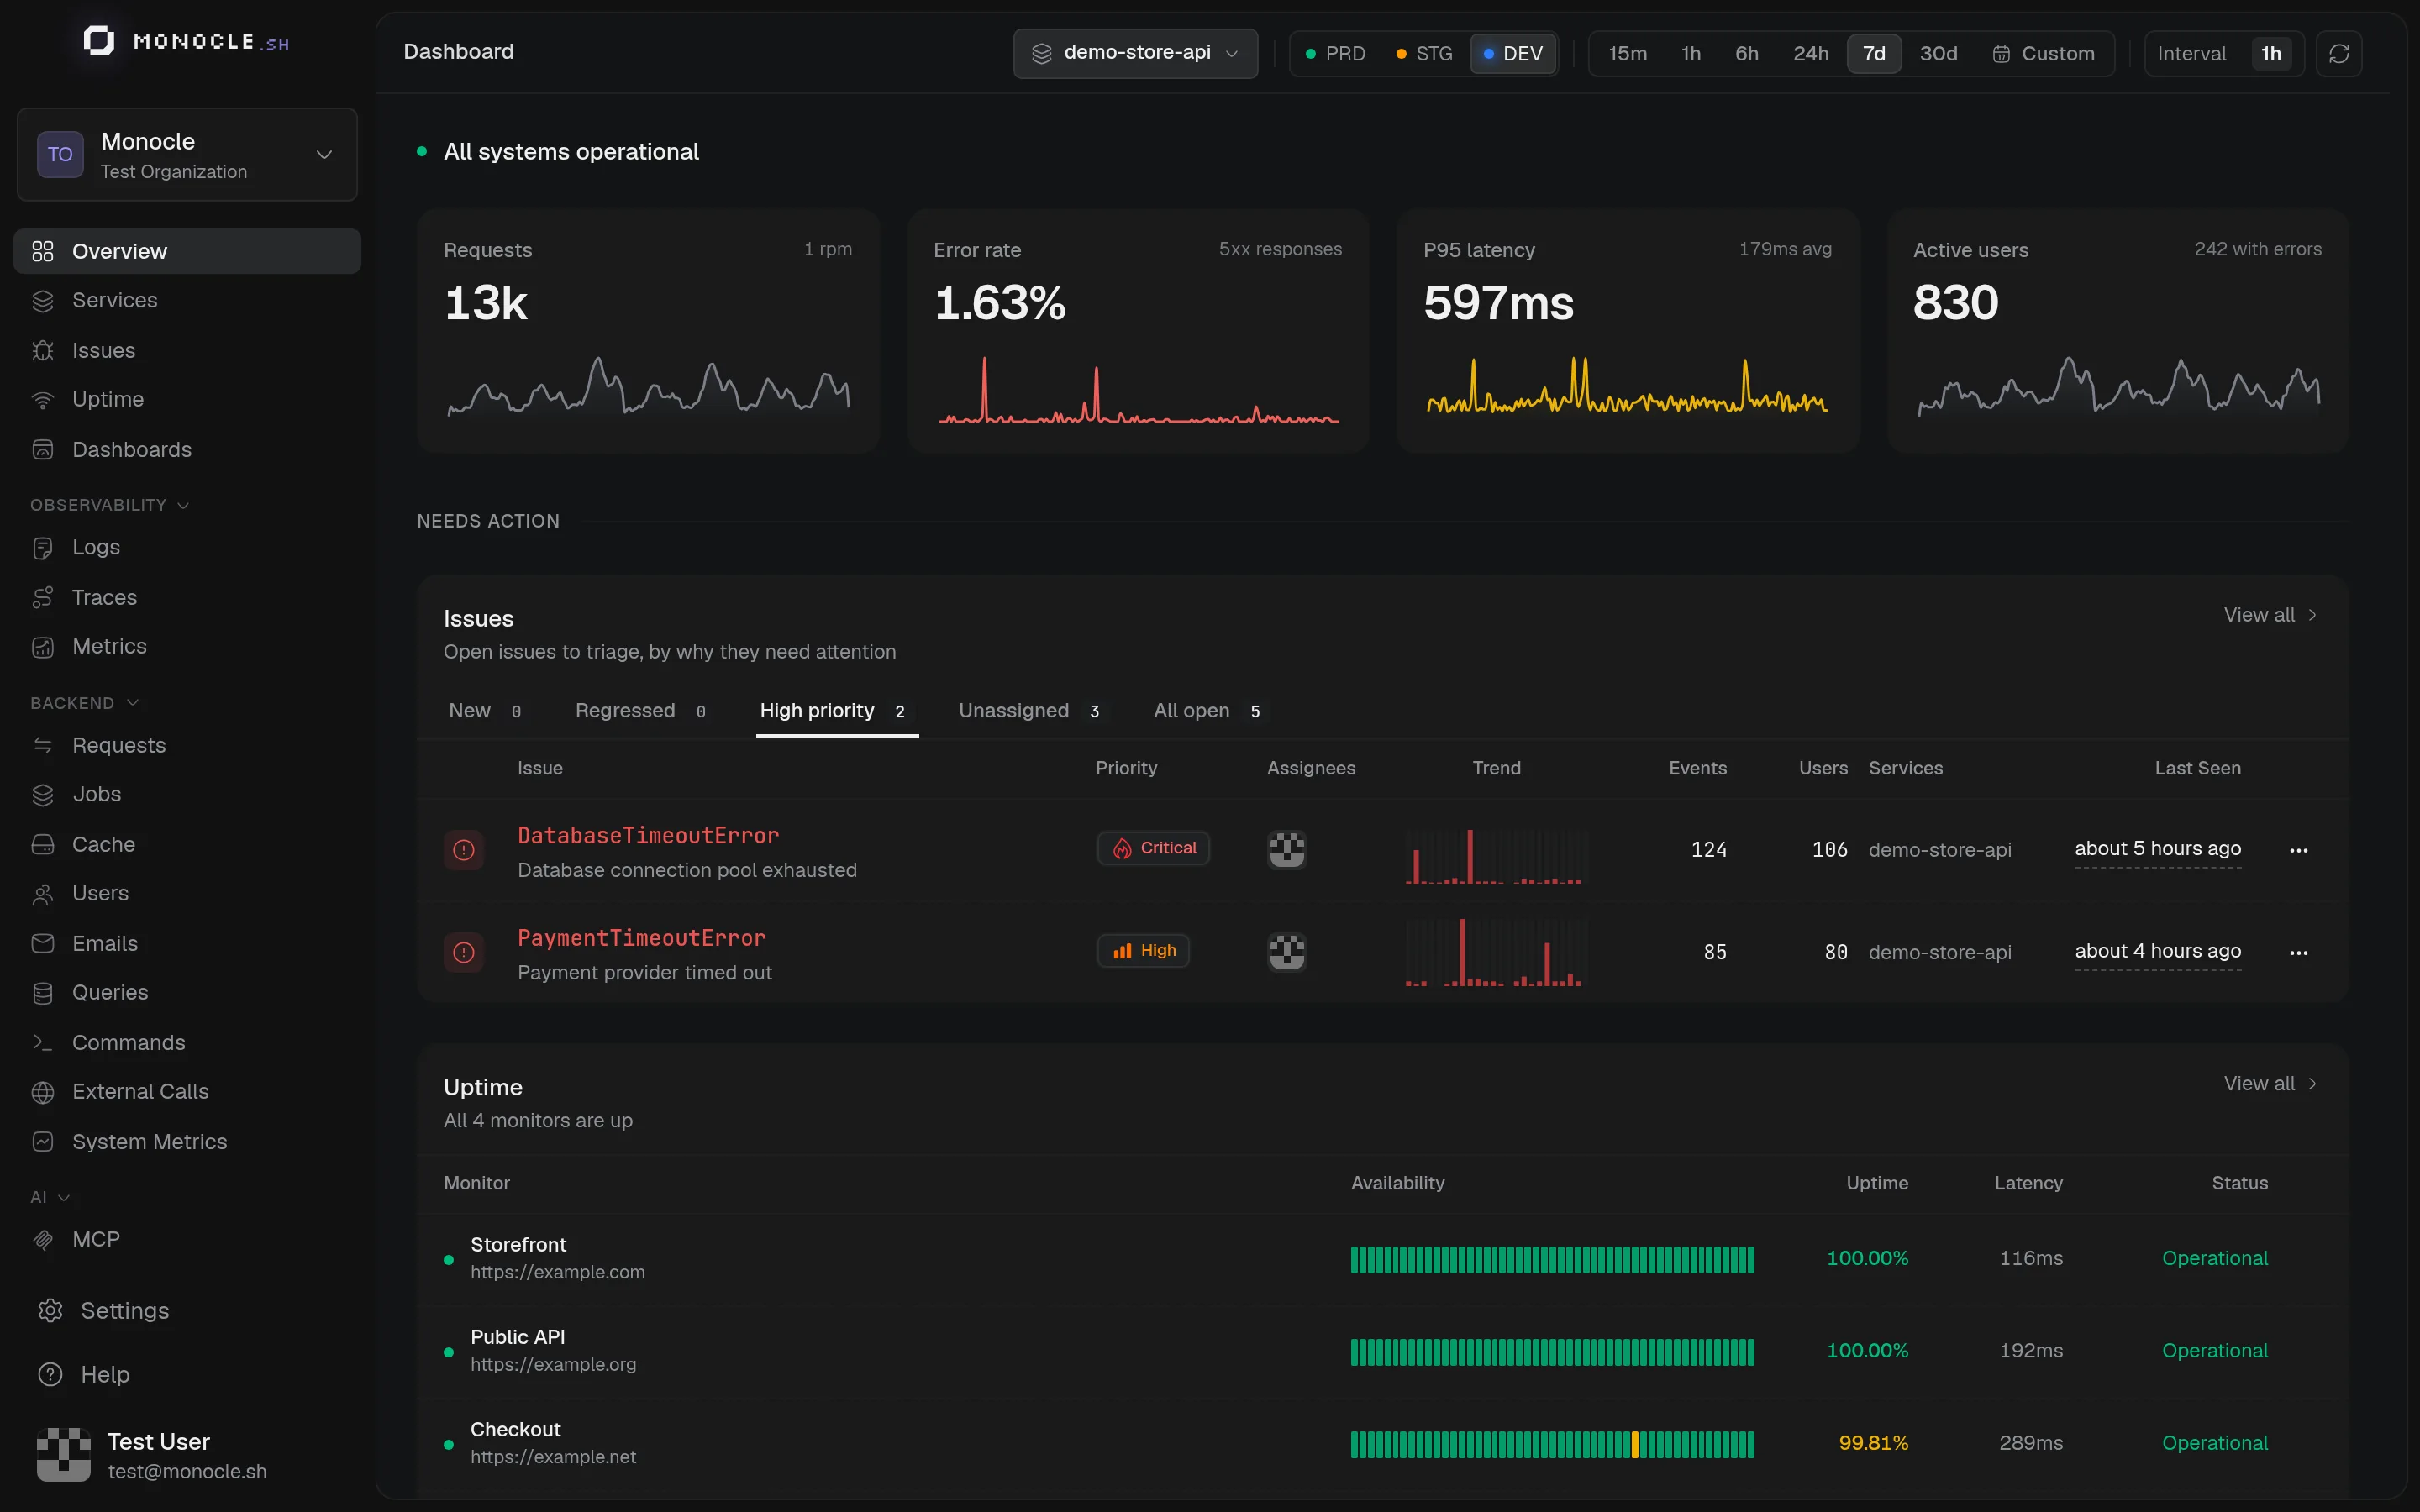
Task: Click the Public API availability bar
Action: (1552, 1352)
